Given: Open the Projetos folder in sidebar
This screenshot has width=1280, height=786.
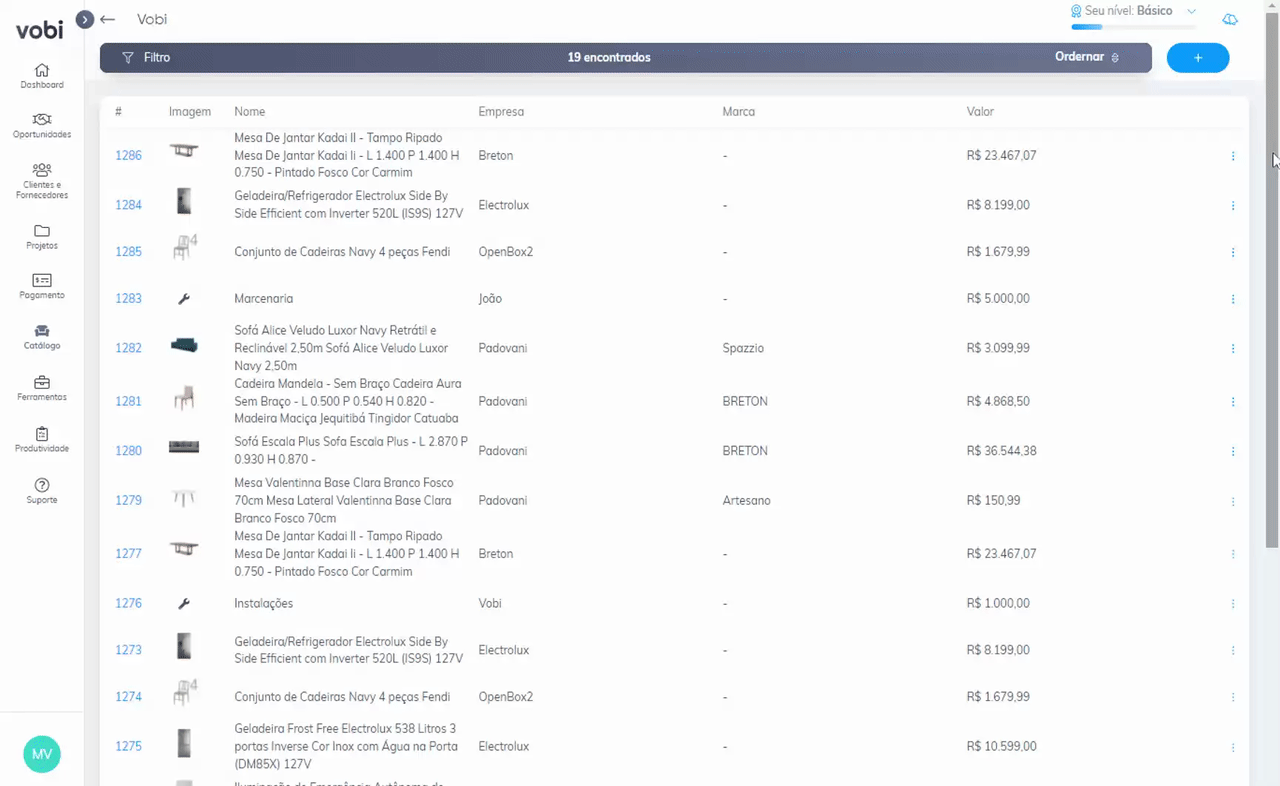Looking at the screenshot, I should tap(42, 237).
